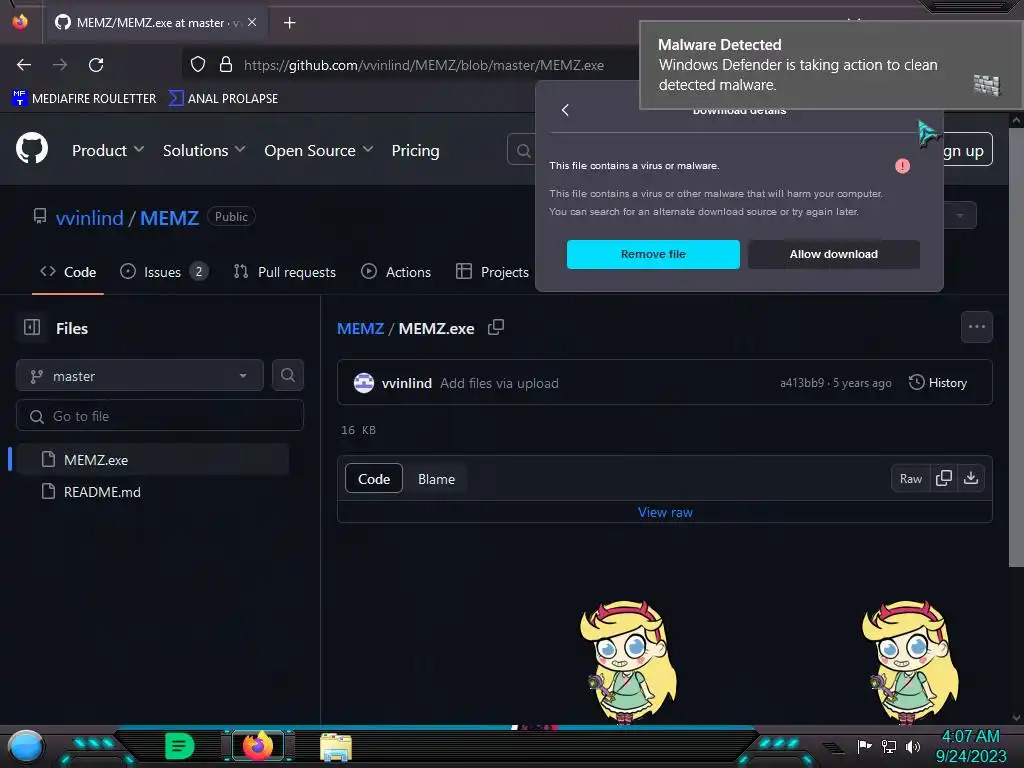
Task: Open the three-dot more options menu
Action: pyautogui.click(x=977, y=327)
